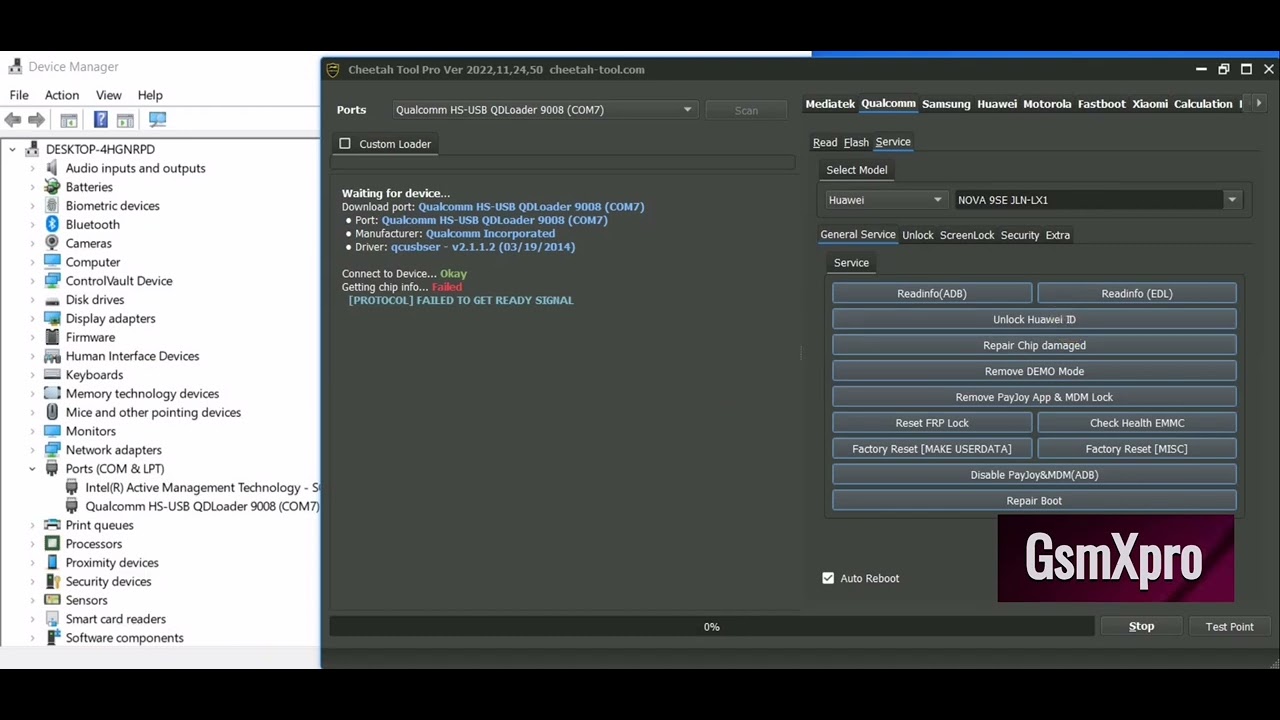Click the Bluetooth category icon
This screenshot has height=720, width=1280.
(52, 225)
